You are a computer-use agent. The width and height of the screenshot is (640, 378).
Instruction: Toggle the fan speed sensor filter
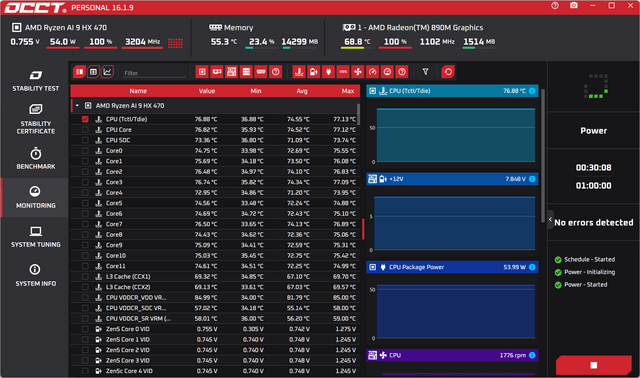pyautogui.click(x=358, y=72)
